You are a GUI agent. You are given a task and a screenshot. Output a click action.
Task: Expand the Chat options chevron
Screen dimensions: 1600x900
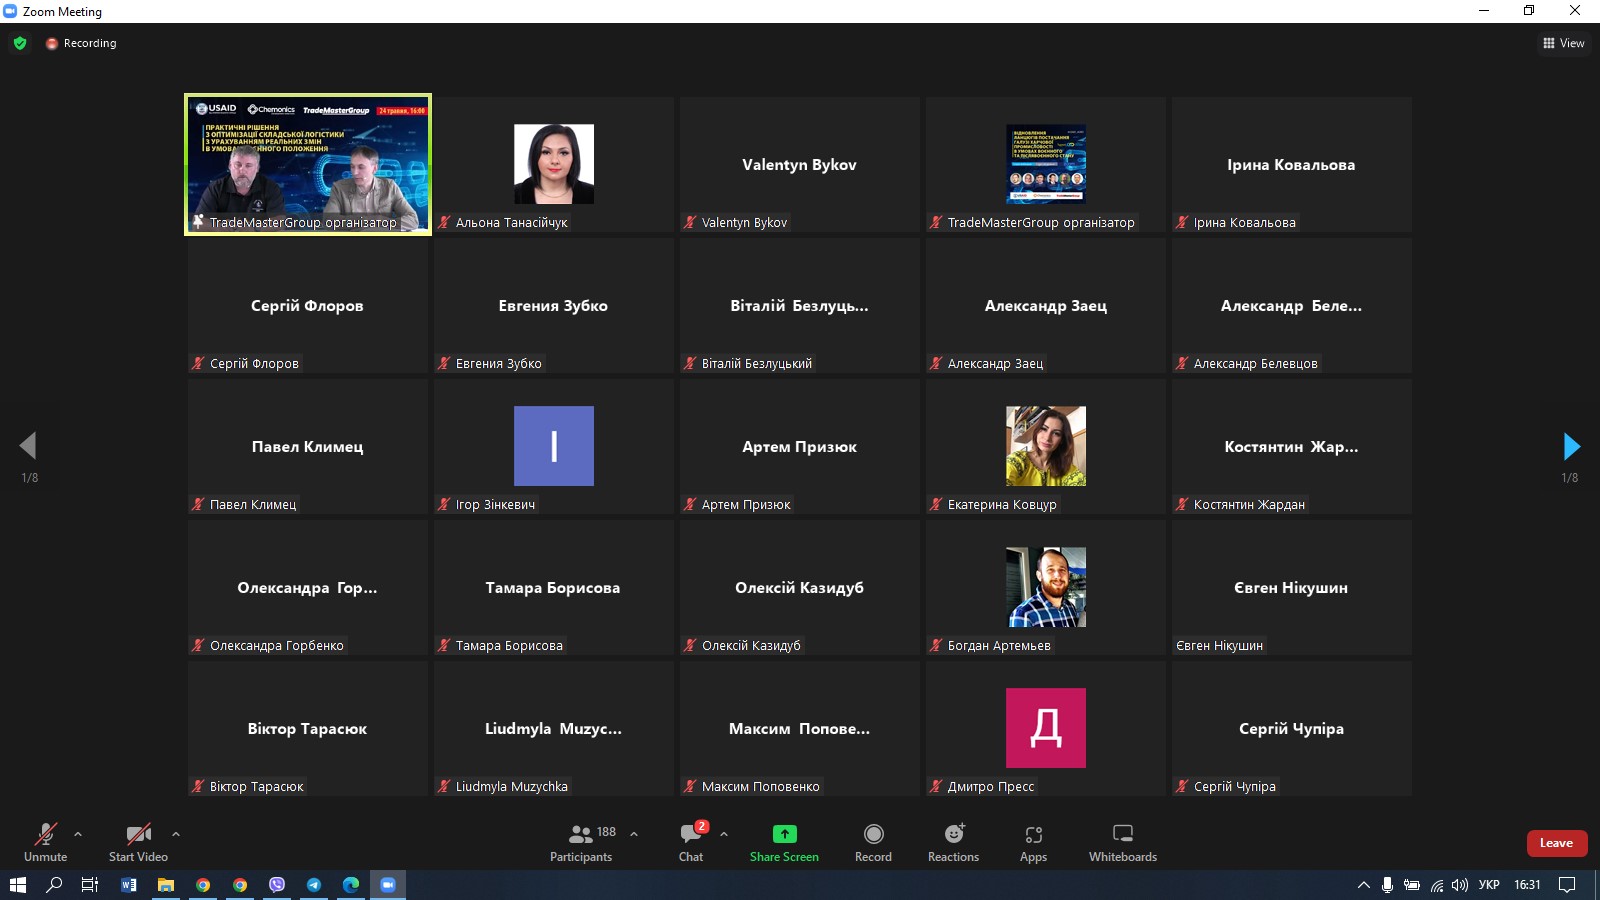(x=724, y=833)
